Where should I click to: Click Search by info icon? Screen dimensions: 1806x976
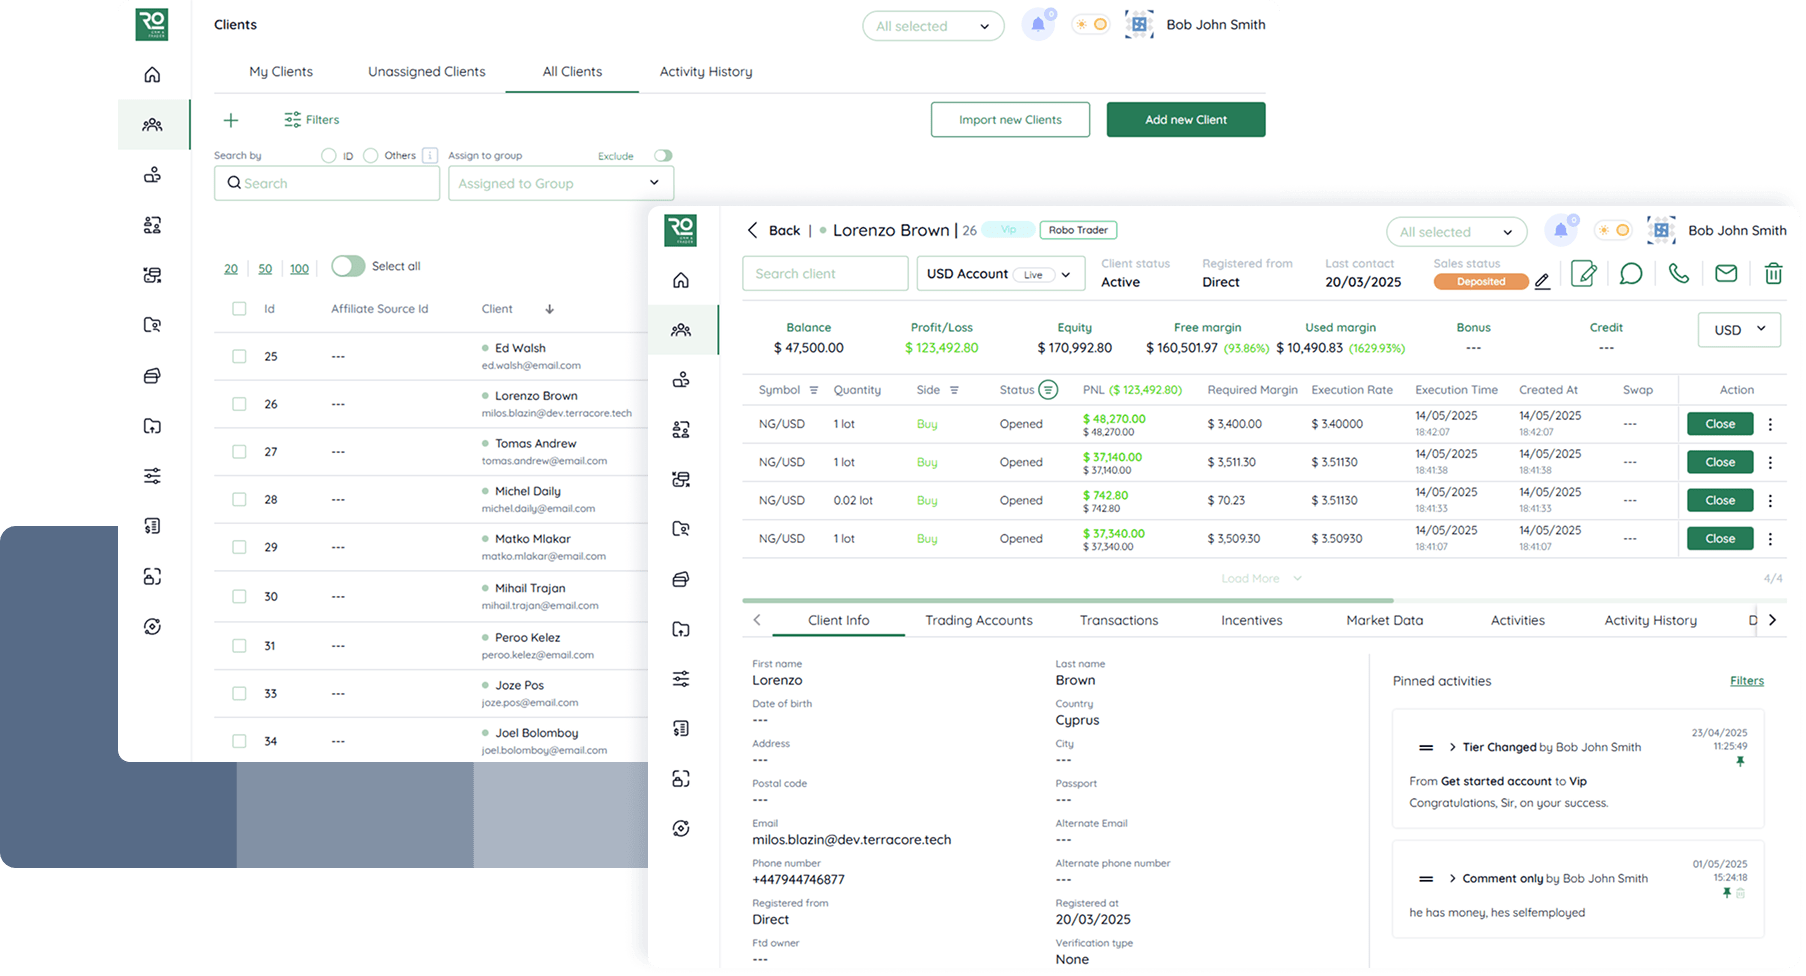click(430, 155)
